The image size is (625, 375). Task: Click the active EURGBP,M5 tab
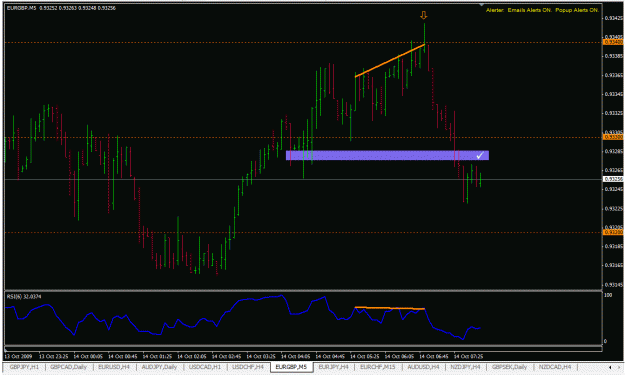[291, 367]
